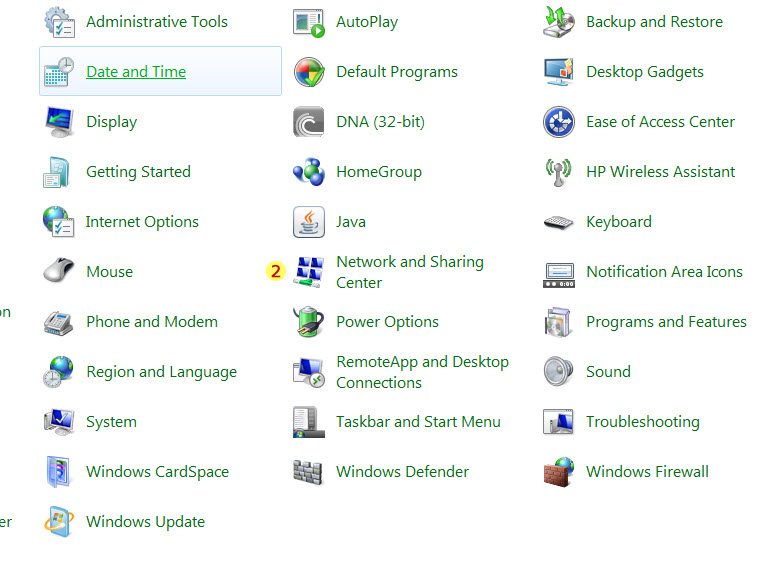Click the Getting Started icon
The image size is (779, 562).
(x=56, y=172)
